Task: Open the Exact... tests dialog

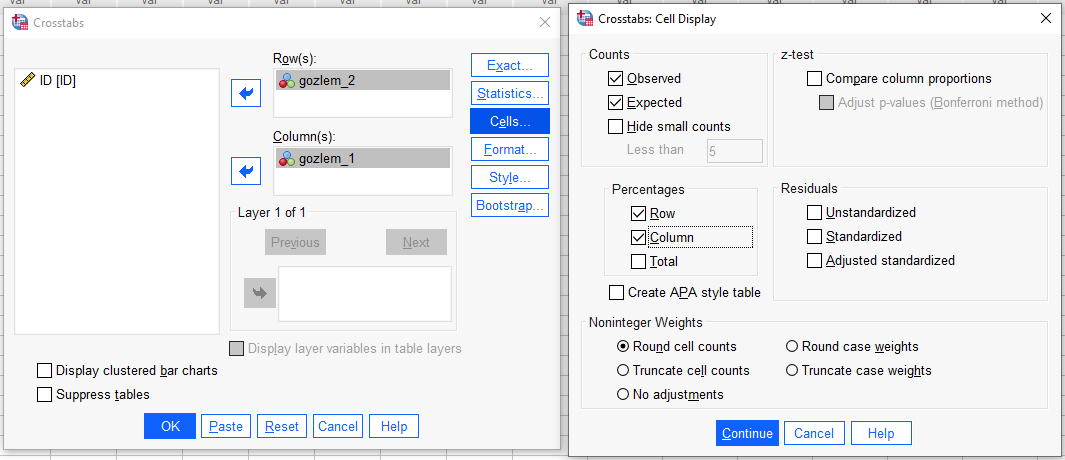Action: coord(509,66)
